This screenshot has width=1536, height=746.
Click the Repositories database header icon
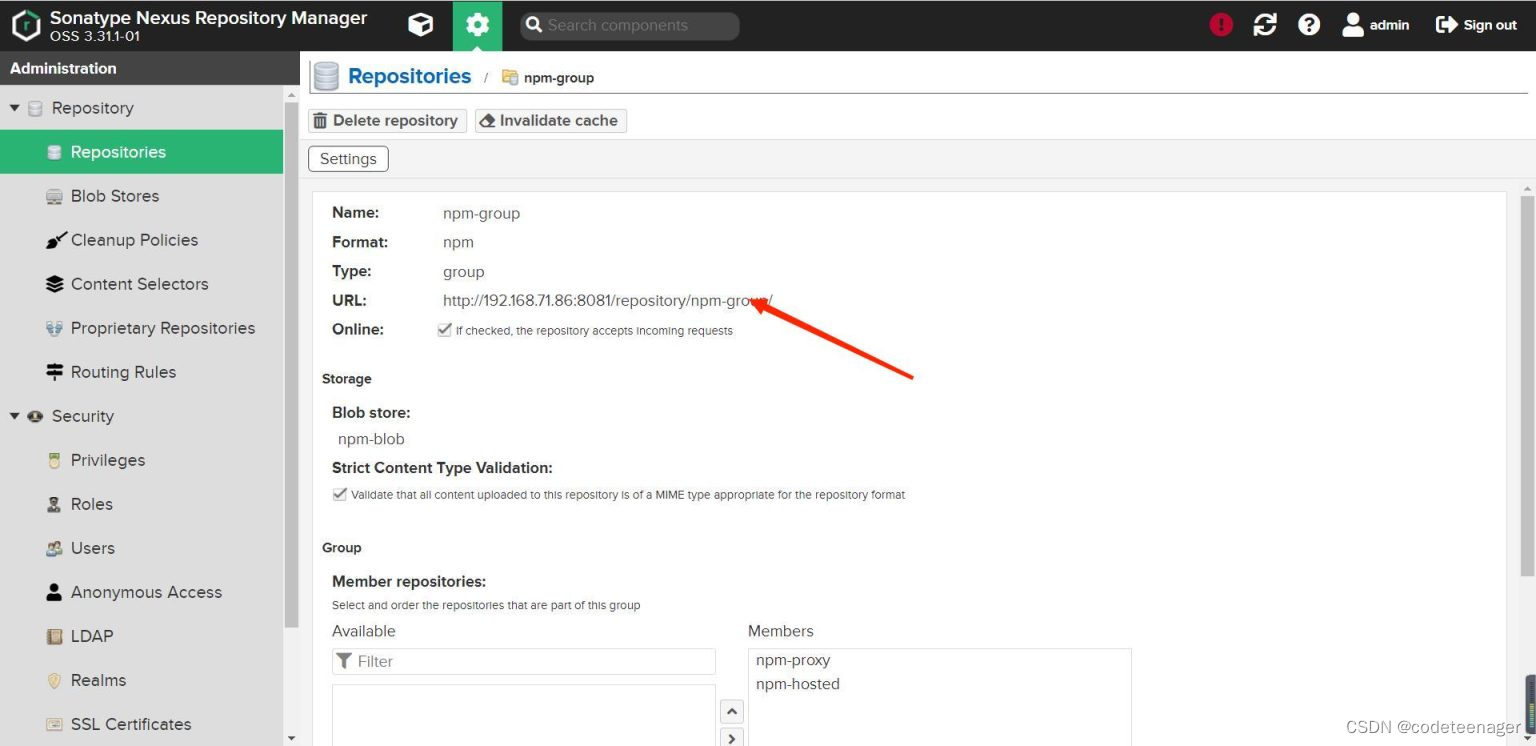pos(326,76)
